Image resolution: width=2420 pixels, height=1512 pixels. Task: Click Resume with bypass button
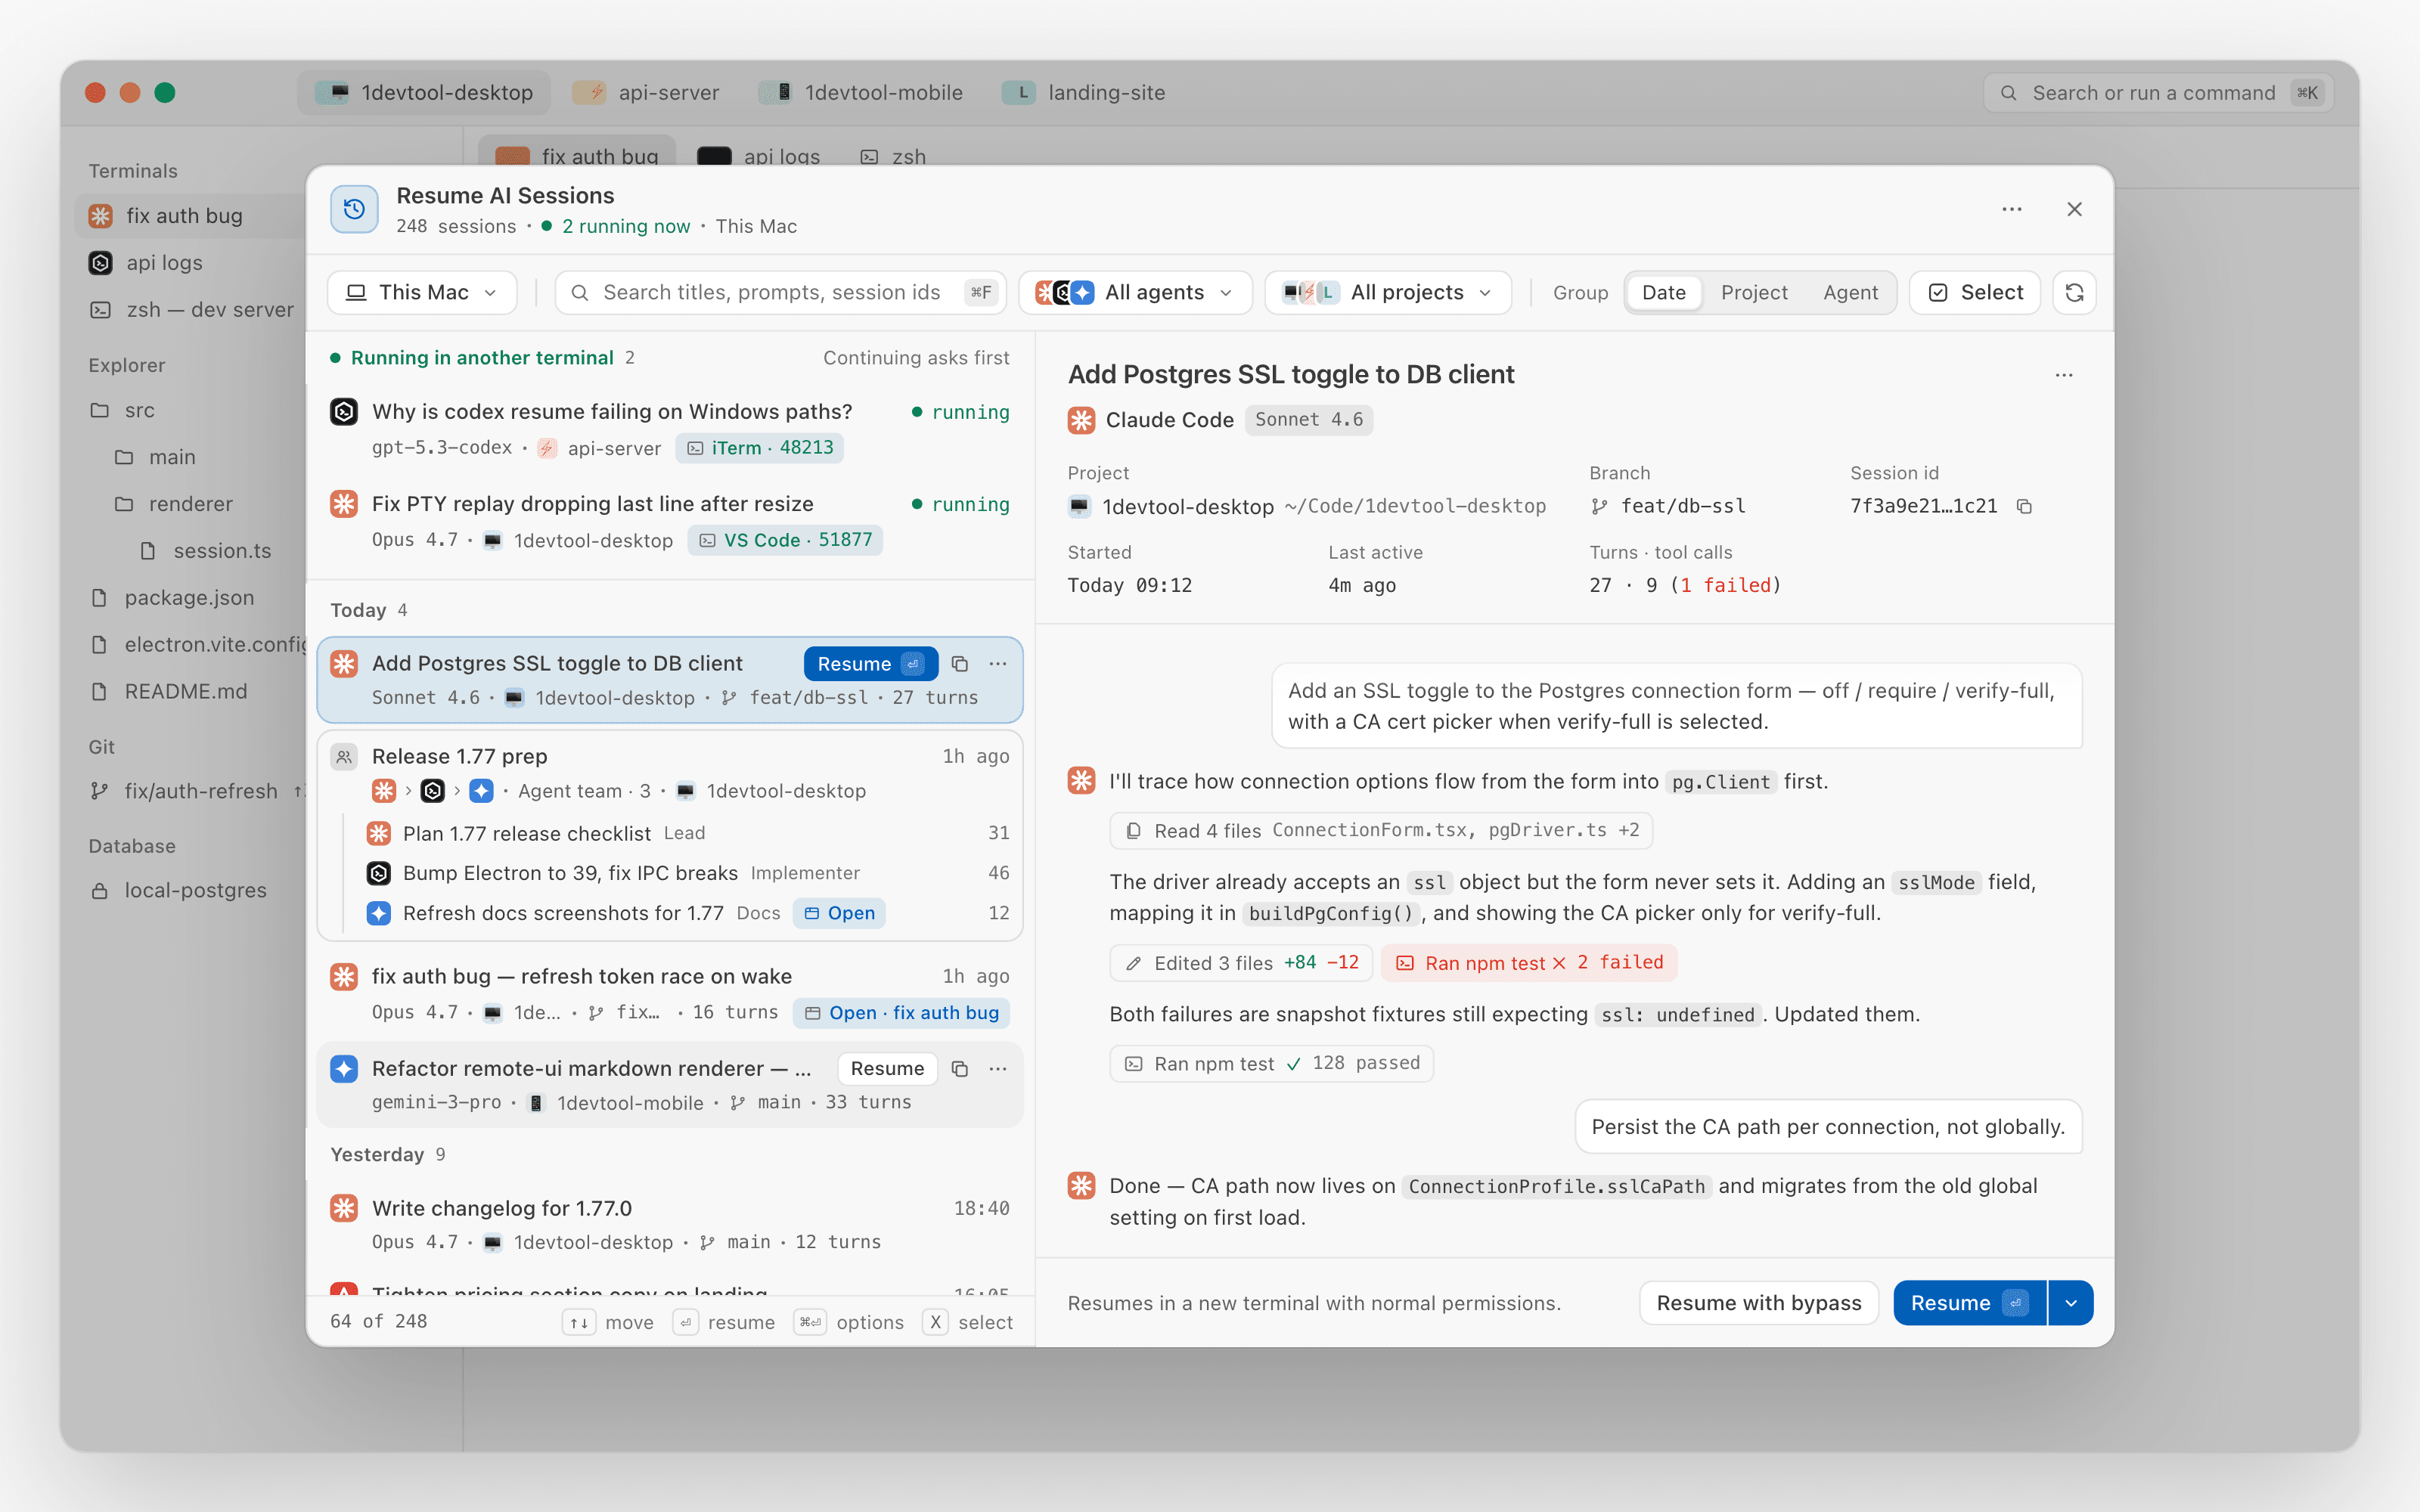tap(1759, 1303)
